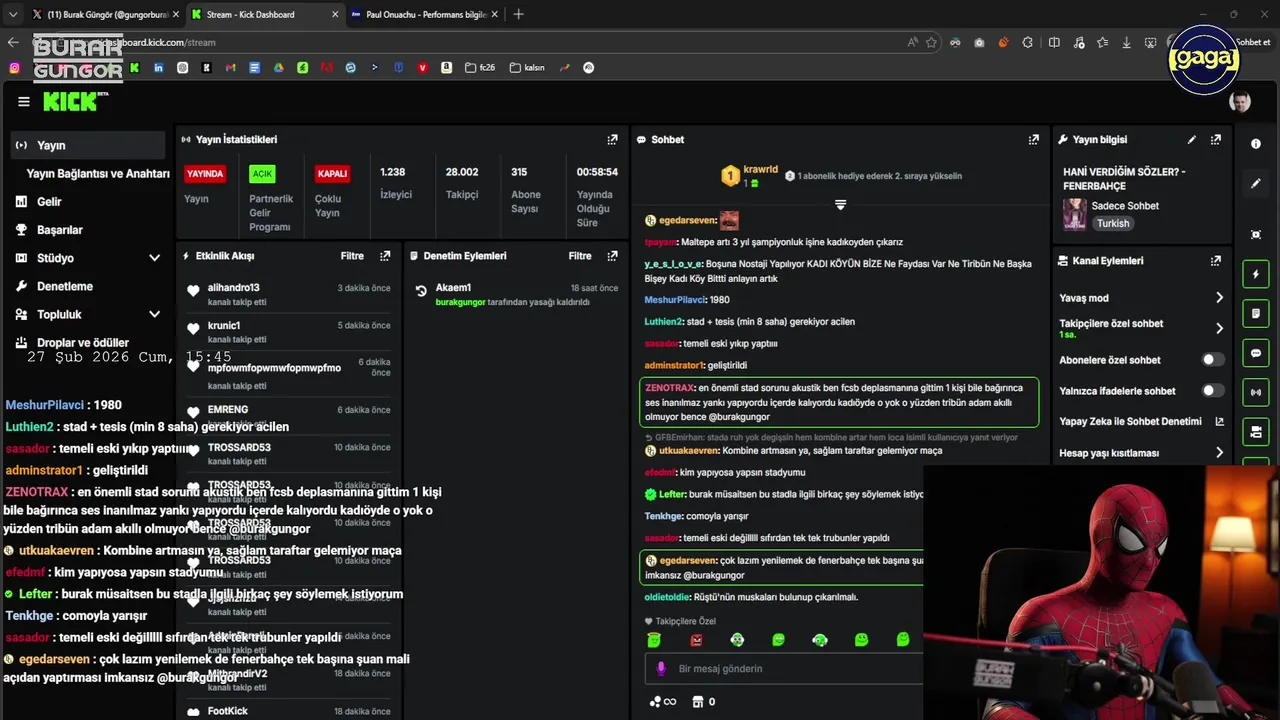The width and height of the screenshot is (1280, 720).
Task: Insert the red angry emote
Action: point(696,640)
